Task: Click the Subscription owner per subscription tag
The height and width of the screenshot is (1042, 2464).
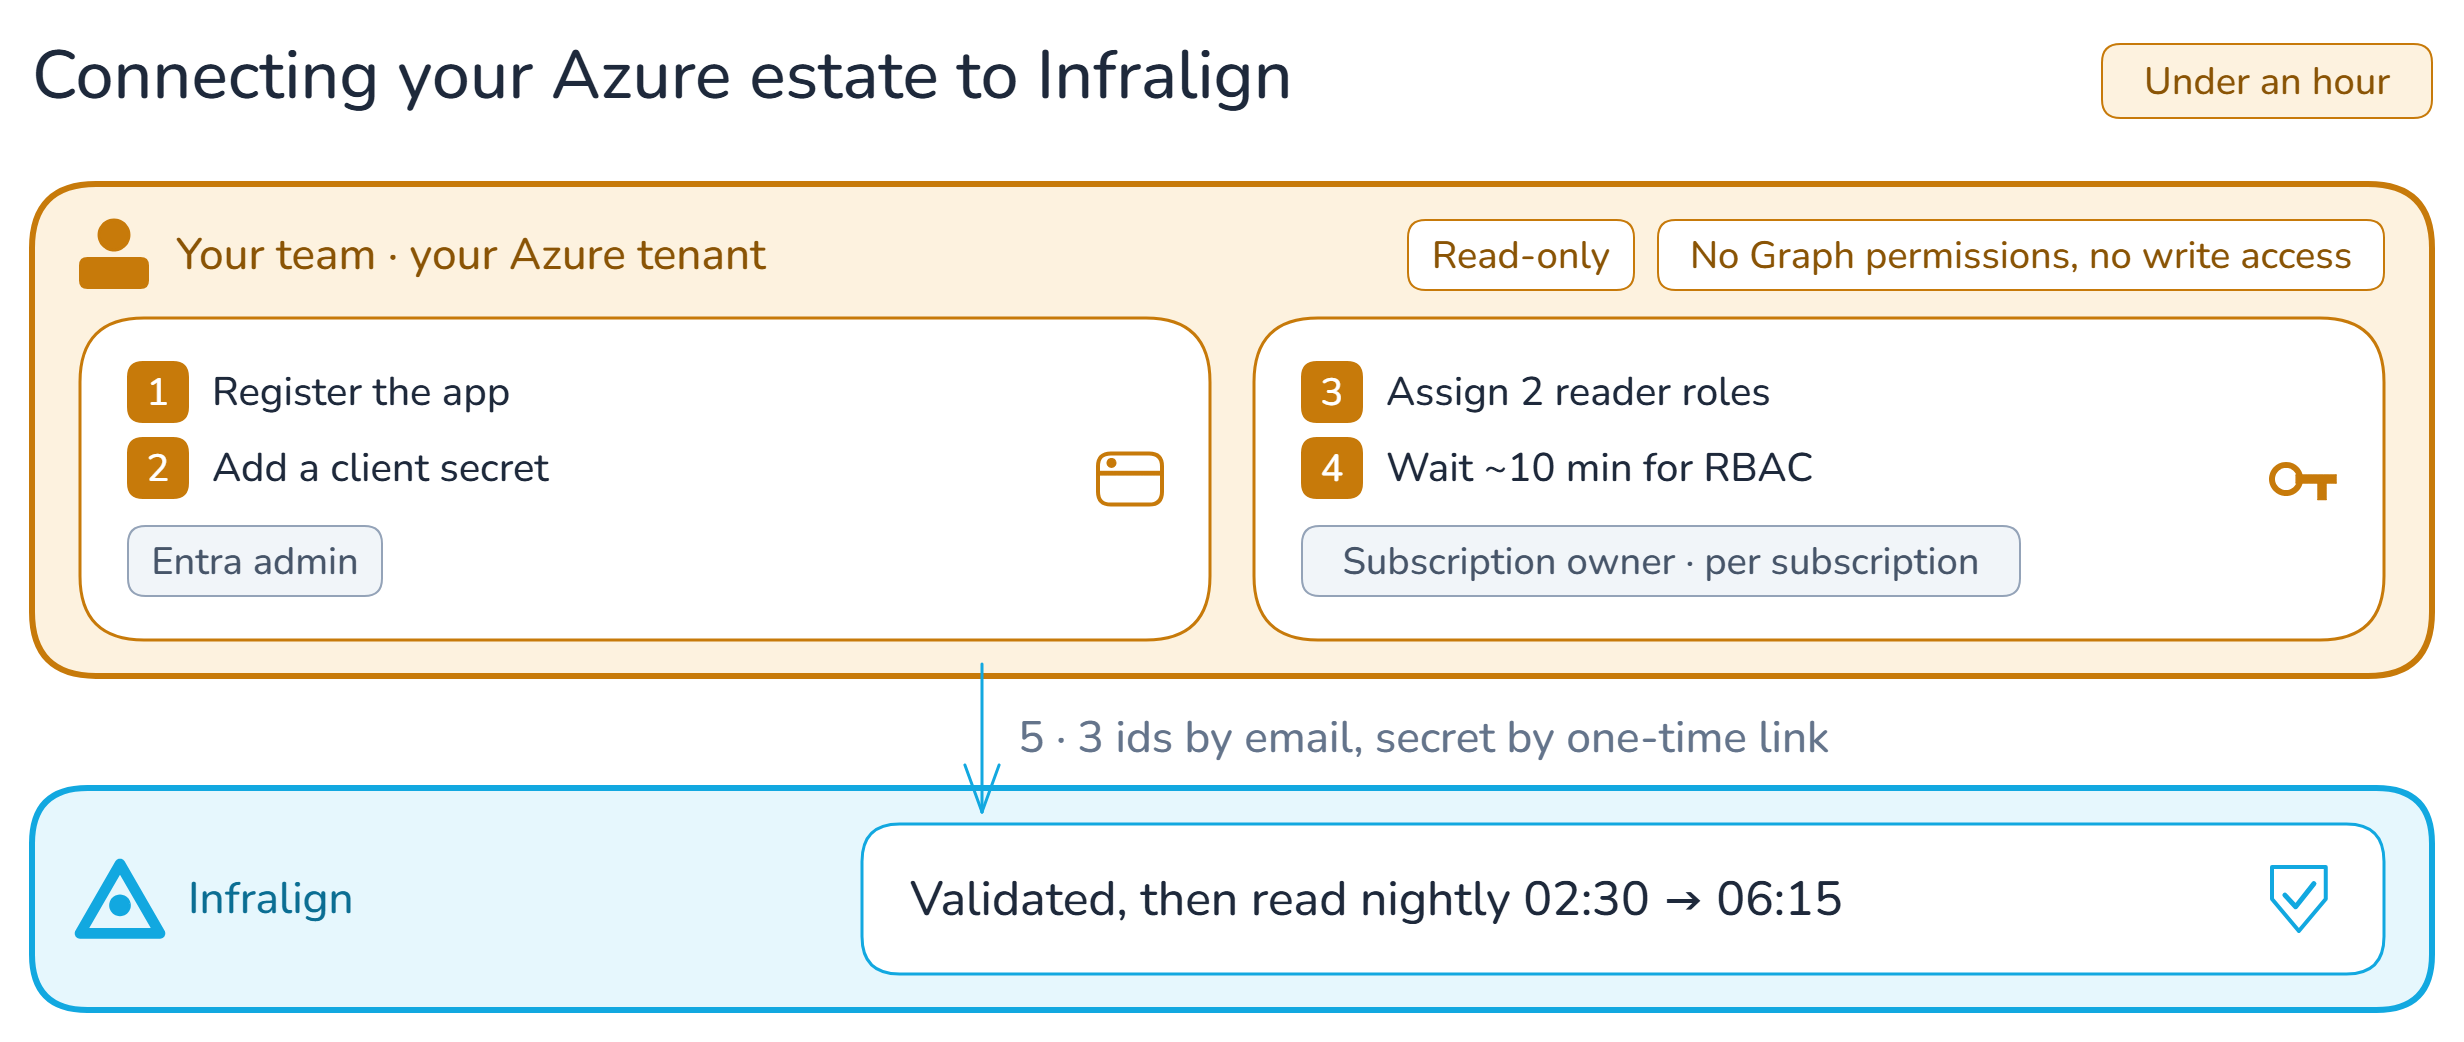Action: (x=1660, y=561)
